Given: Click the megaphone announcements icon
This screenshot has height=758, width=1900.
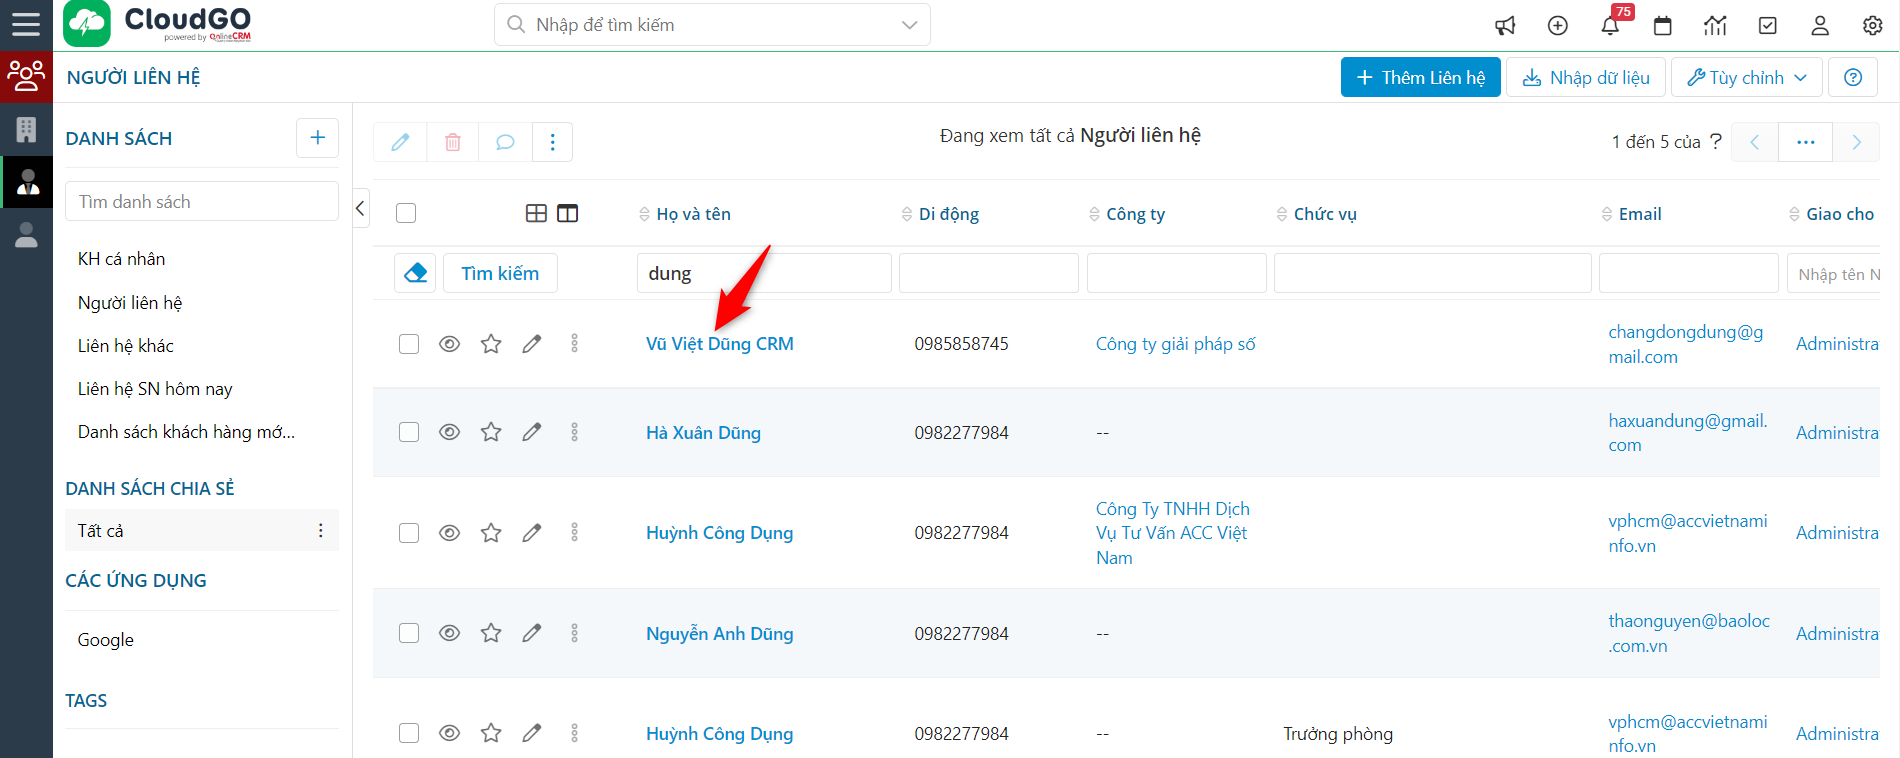Looking at the screenshot, I should [1505, 26].
